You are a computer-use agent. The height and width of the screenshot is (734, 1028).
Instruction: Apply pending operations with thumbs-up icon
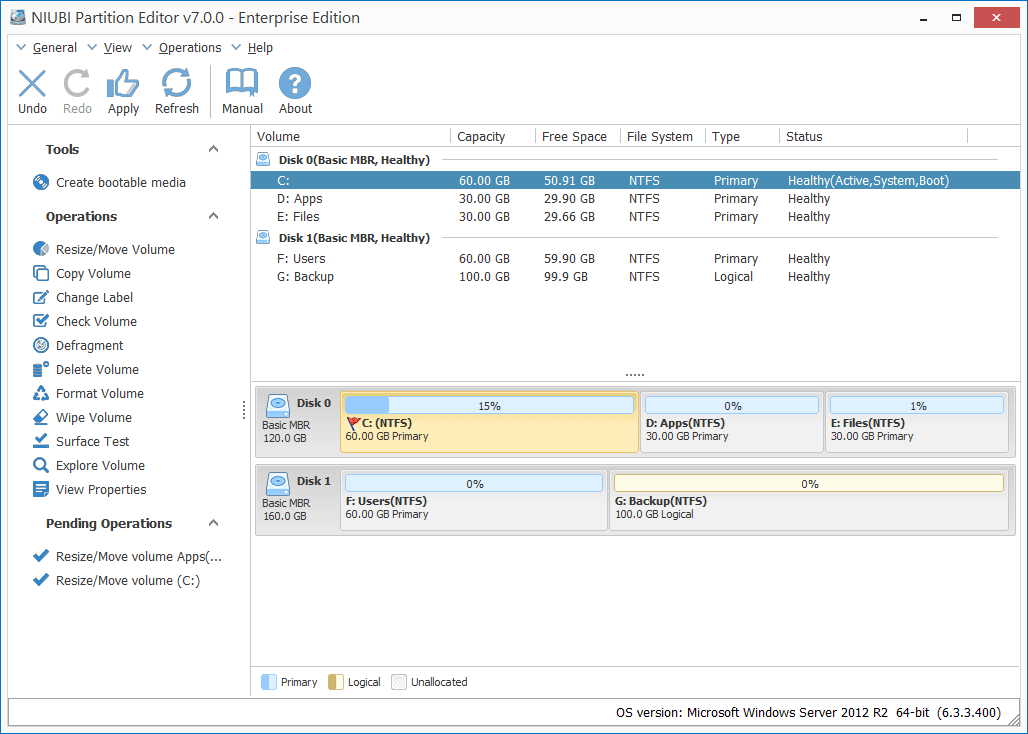click(x=123, y=84)
